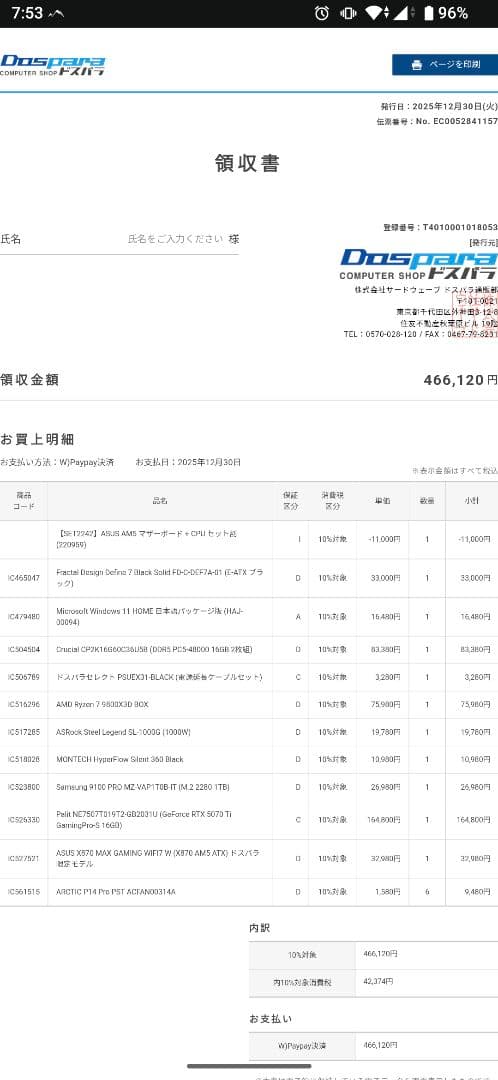The image size is (498, 1080).
Task: Tap the Dospara logo in the header
Action: 52,65
